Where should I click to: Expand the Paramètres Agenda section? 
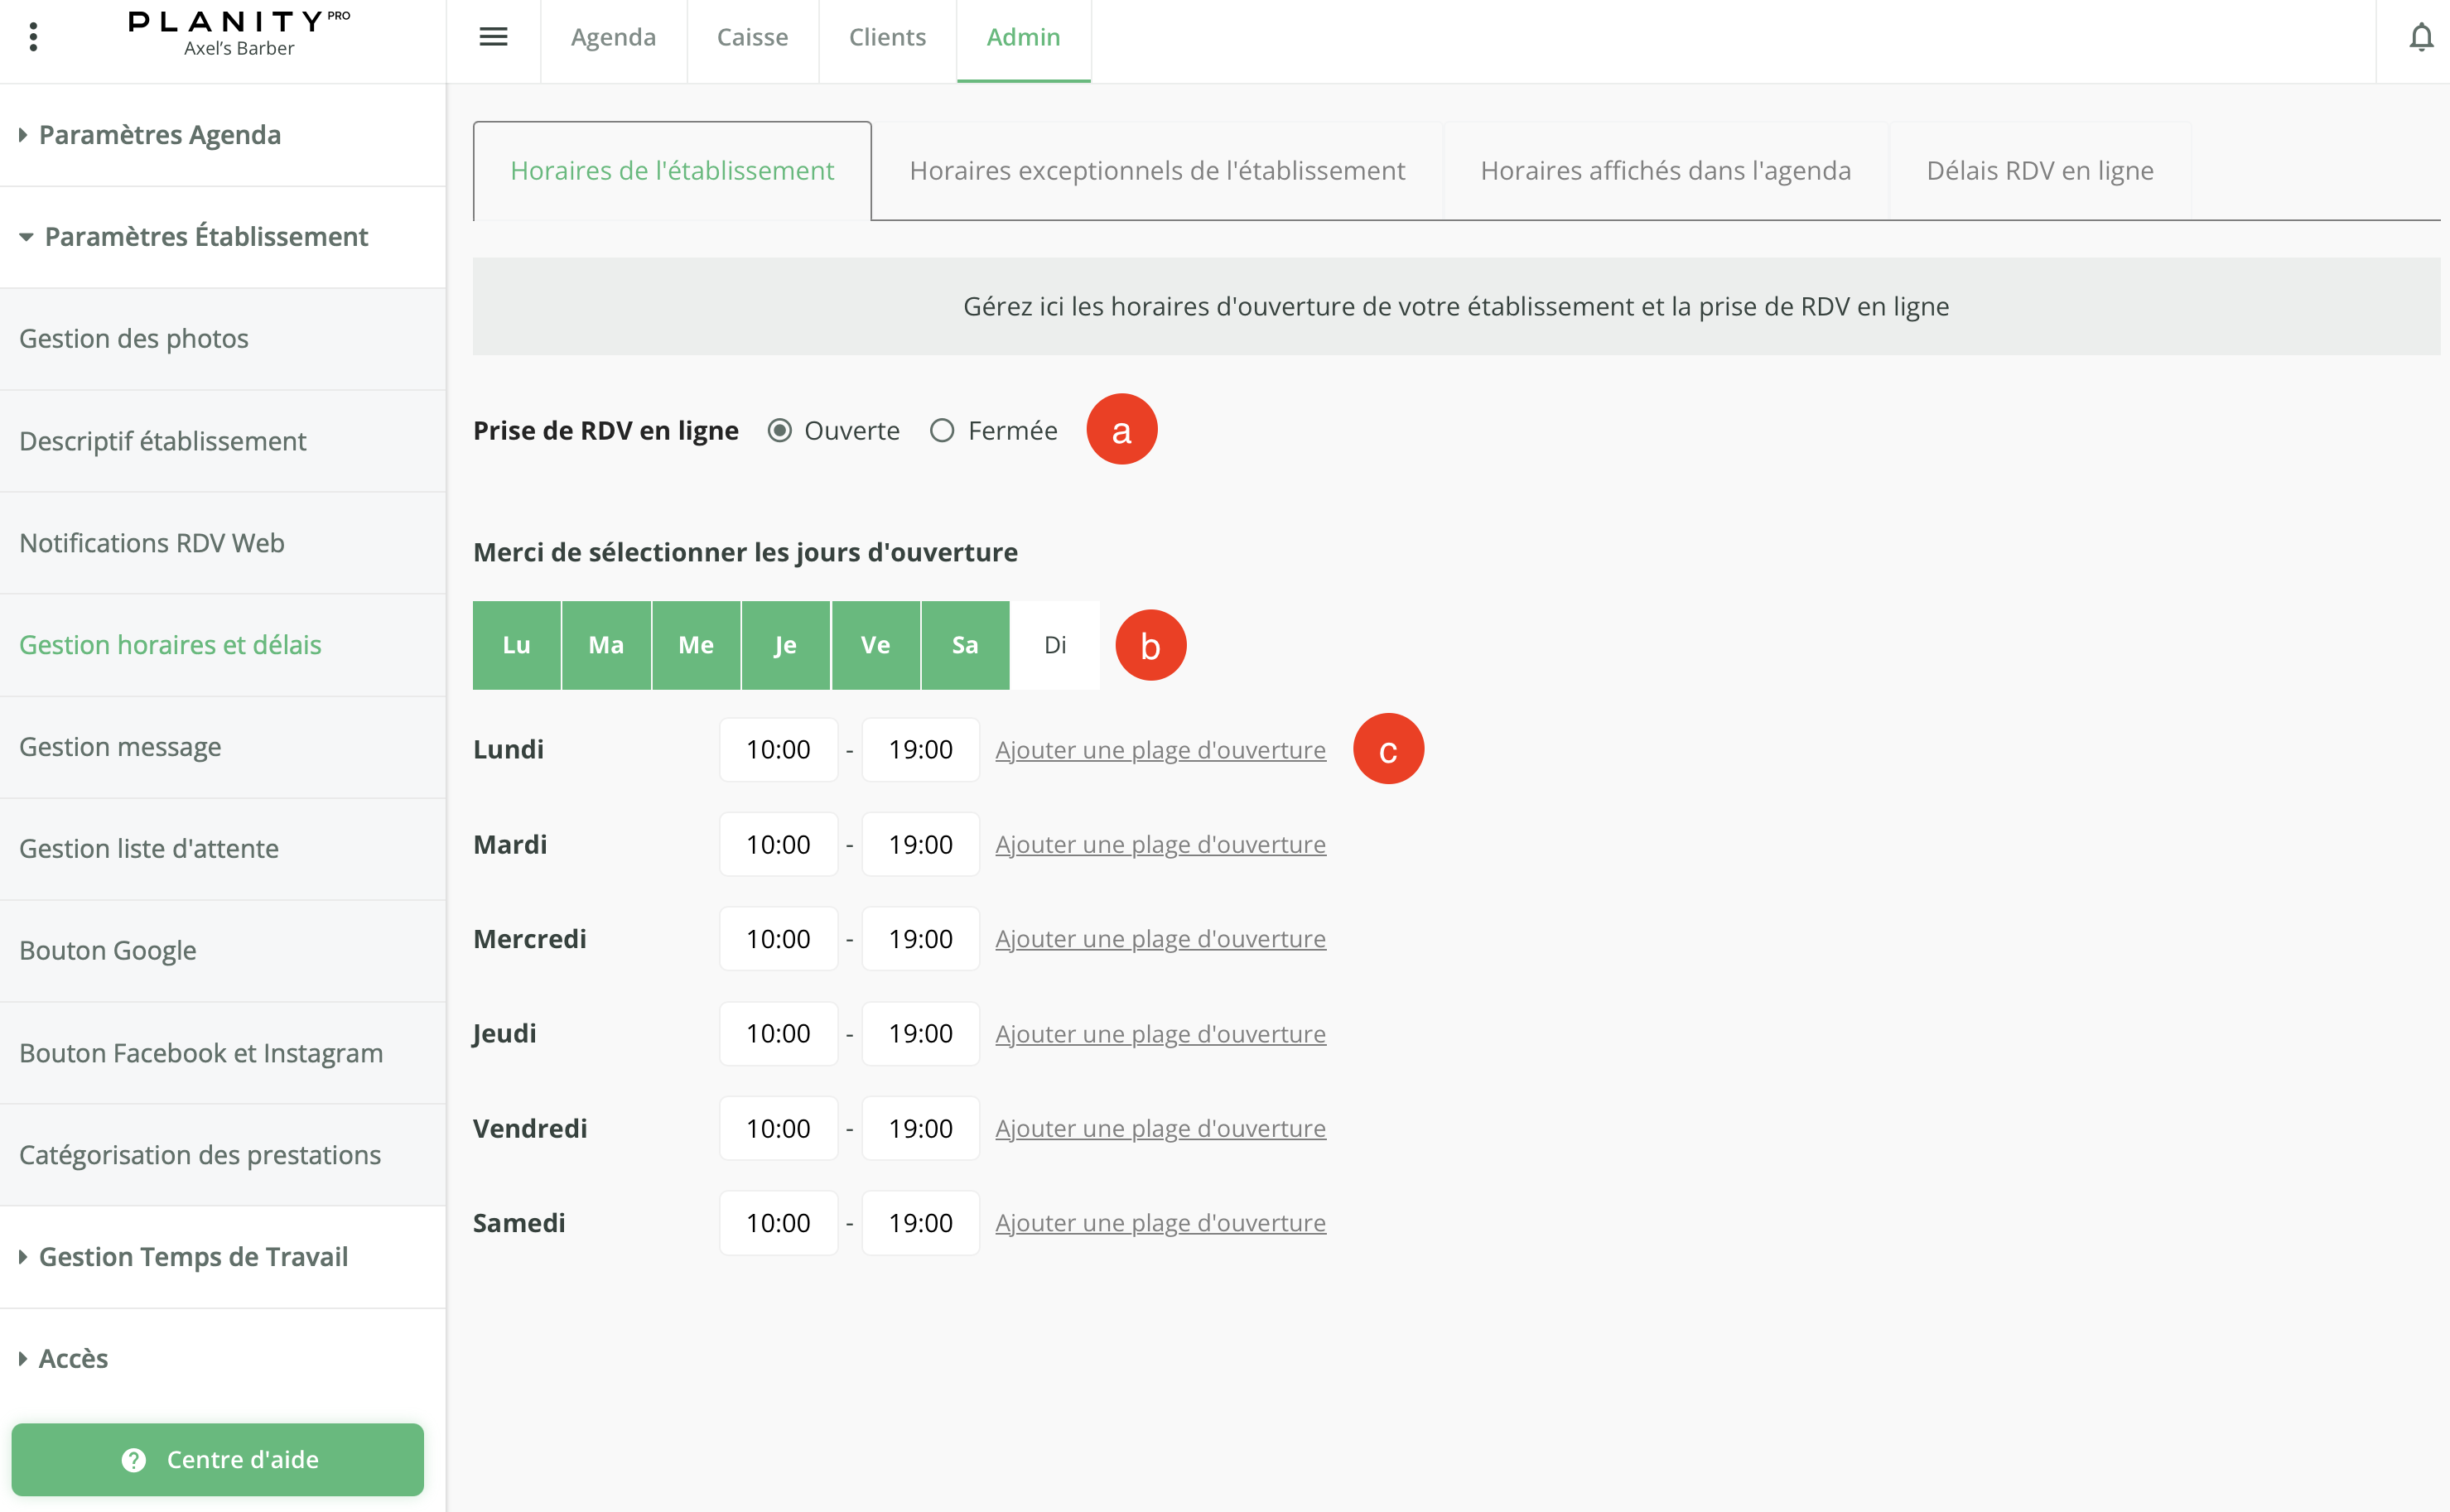pos(159,135)
